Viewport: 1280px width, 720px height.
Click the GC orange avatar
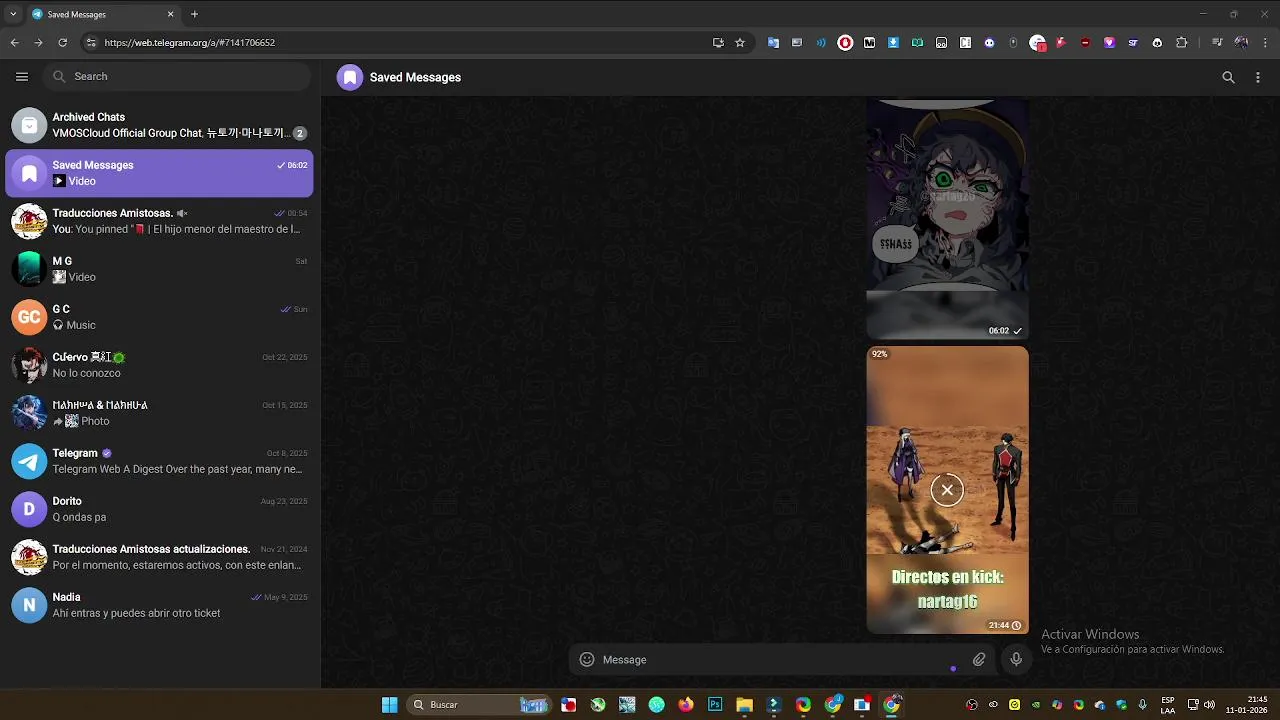(29, 317)
